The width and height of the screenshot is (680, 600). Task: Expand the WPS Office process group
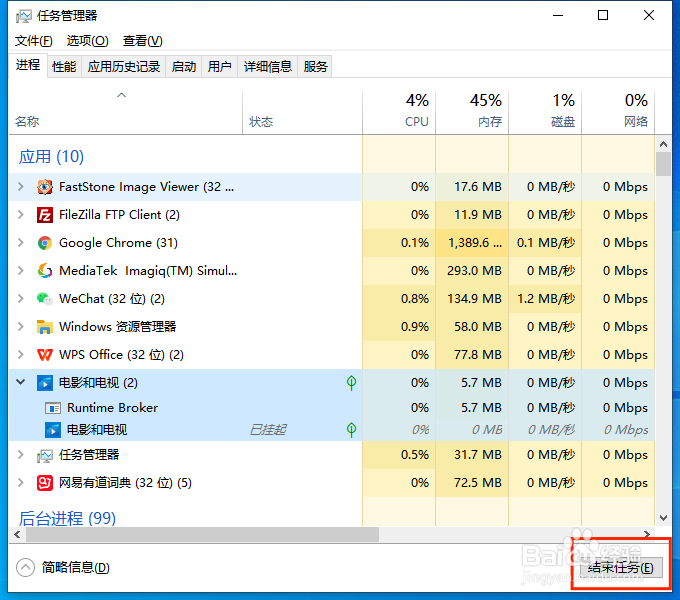(x=20, y=355)
